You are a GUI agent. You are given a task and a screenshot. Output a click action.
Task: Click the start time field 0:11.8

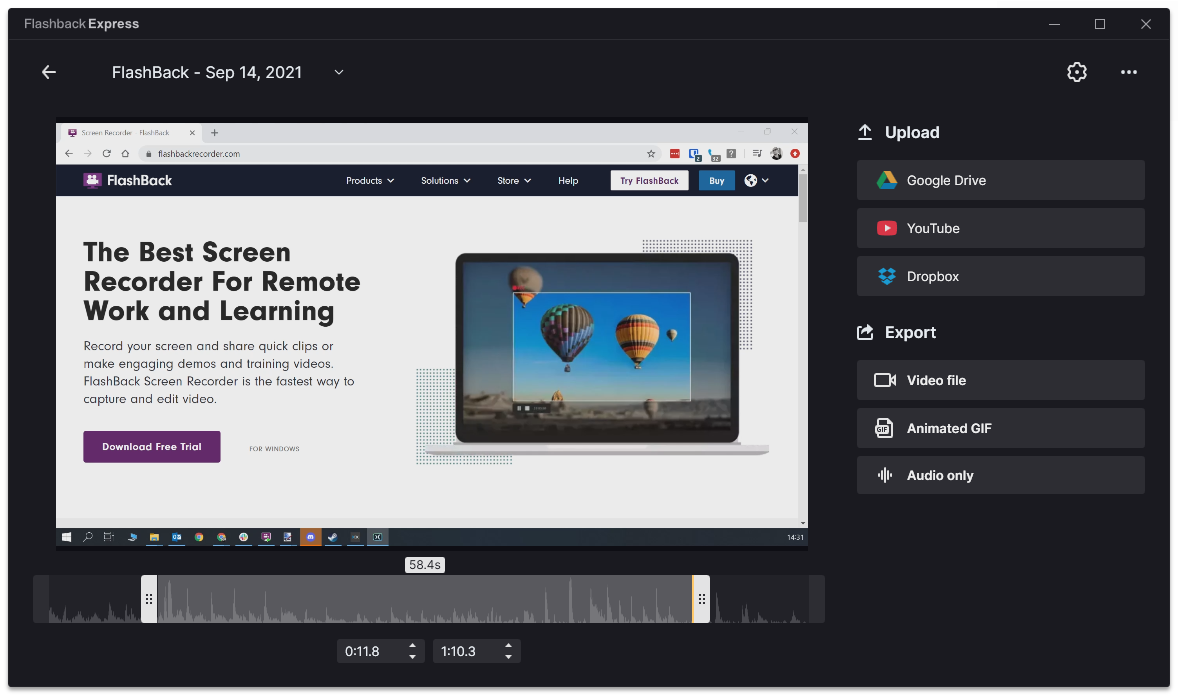[373, 651]
